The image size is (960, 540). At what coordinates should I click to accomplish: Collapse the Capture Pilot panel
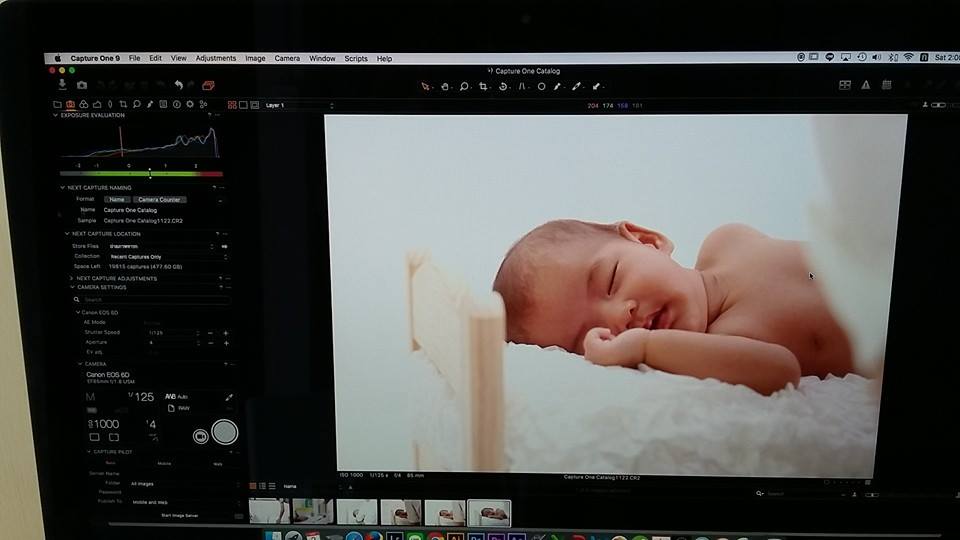point(89,452)
